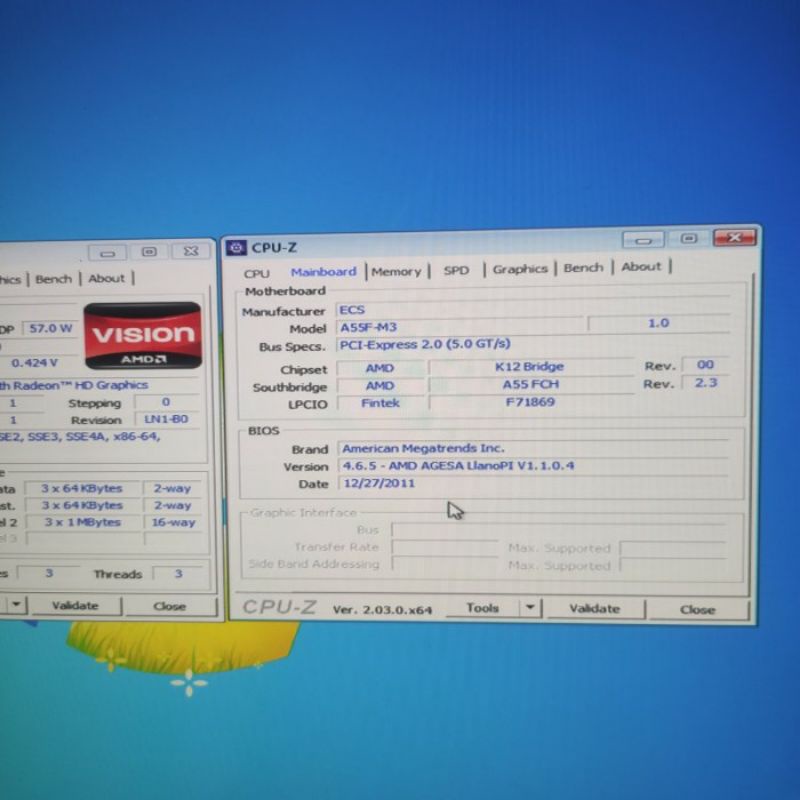Switch to the CPU tab
Screen dimensions: 800x800
pyautogui.click(x=257, y=272)
